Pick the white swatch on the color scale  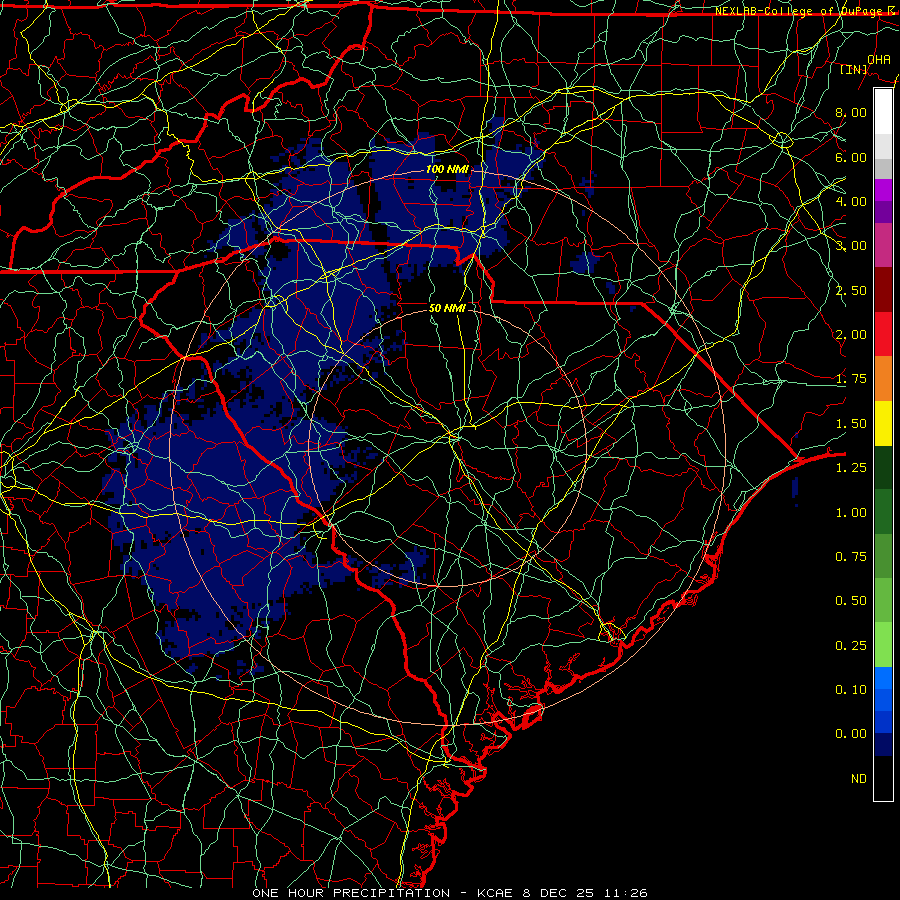(883, 112)
